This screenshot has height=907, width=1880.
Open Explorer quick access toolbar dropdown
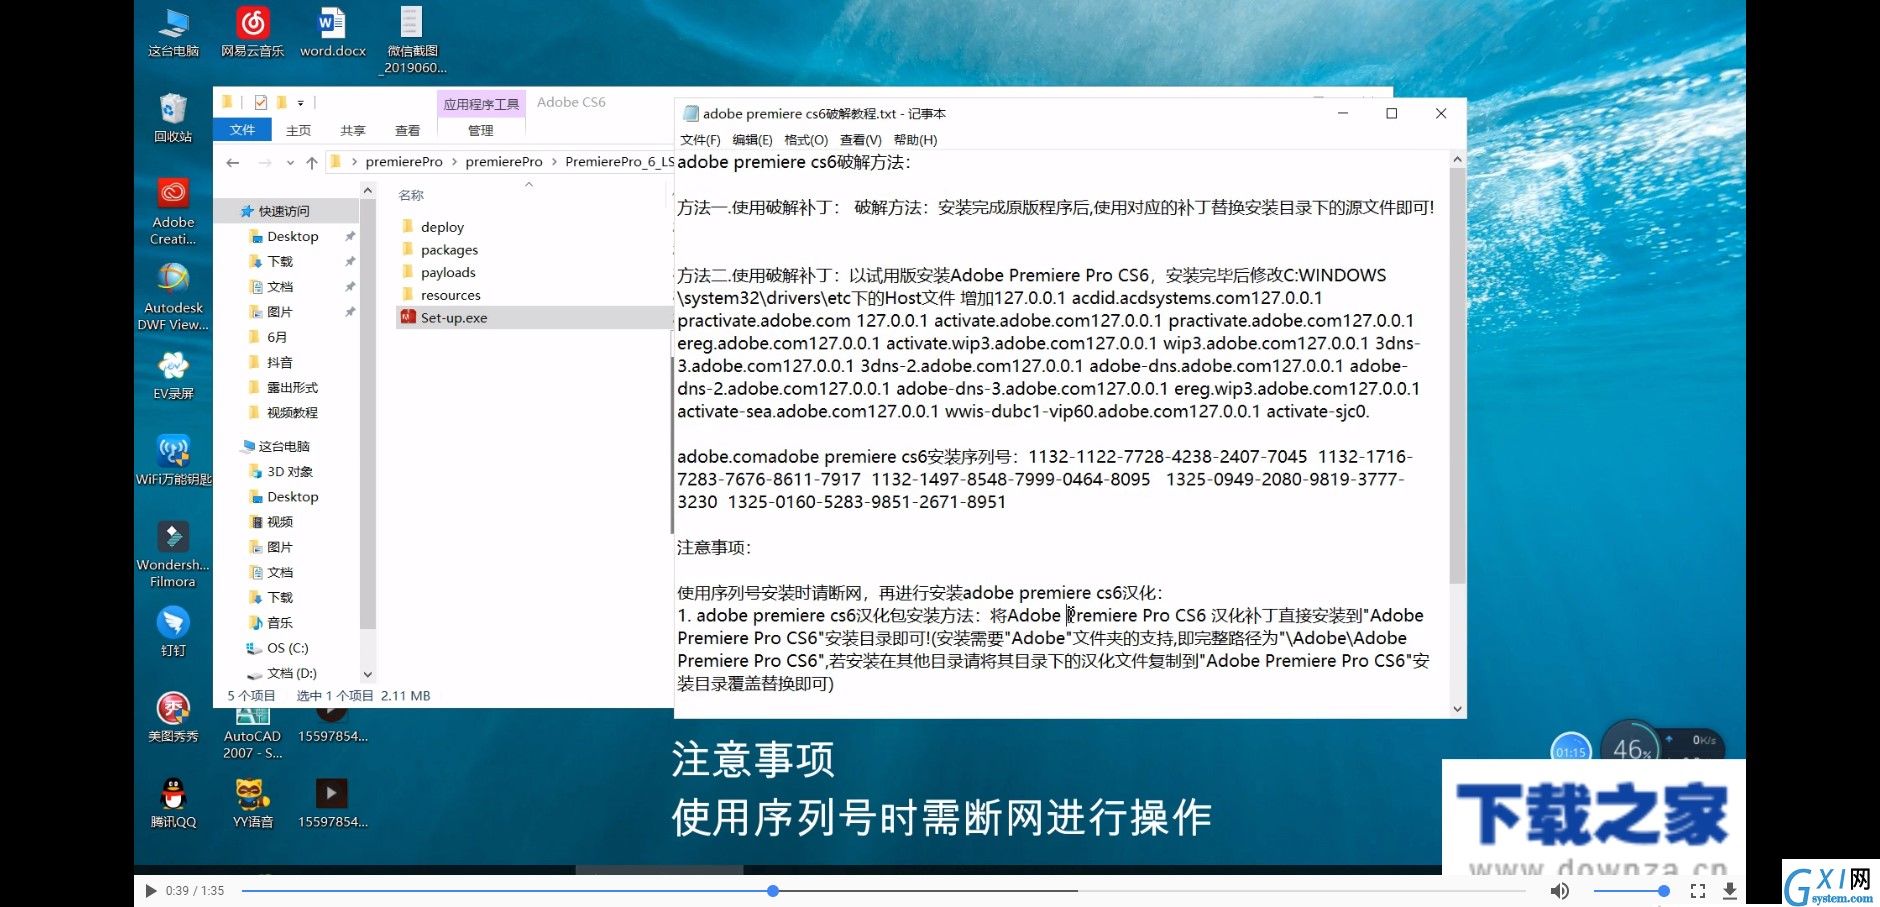pos(300,102)
